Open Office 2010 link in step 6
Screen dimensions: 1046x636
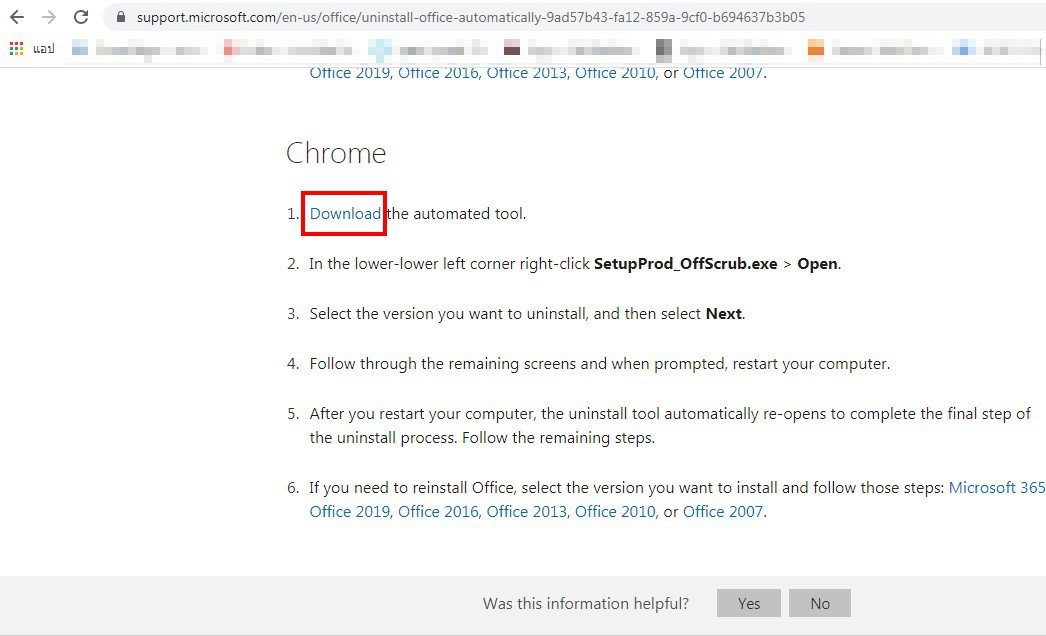pos(615,511)
